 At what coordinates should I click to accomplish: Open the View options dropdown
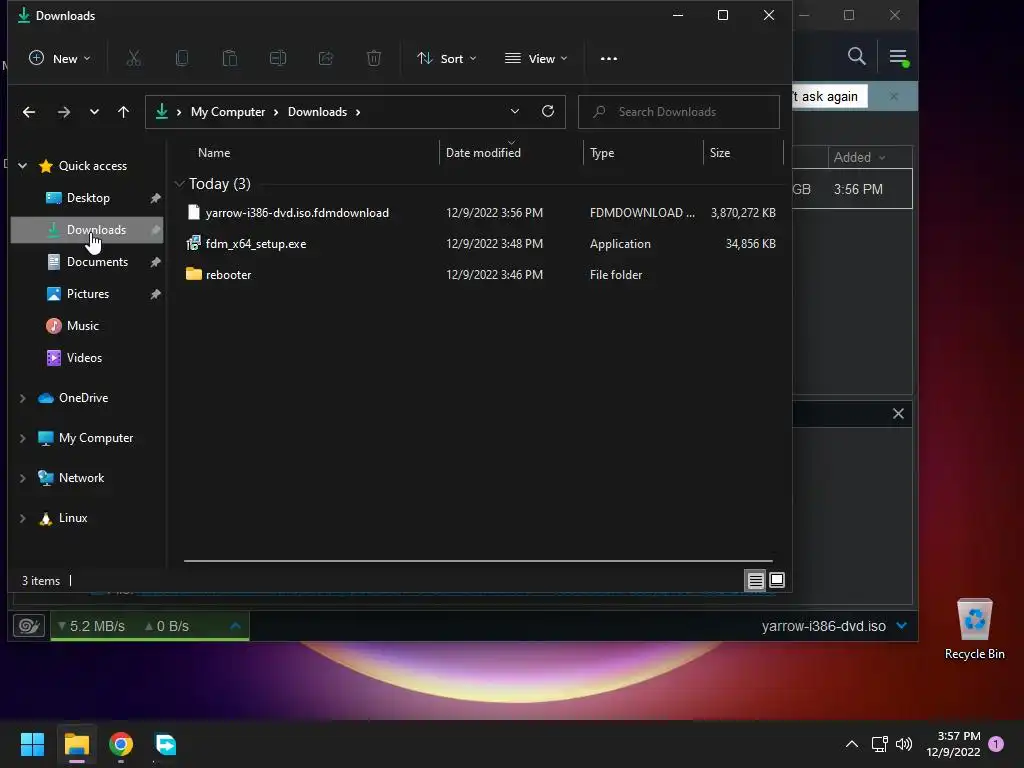point(536,59)
